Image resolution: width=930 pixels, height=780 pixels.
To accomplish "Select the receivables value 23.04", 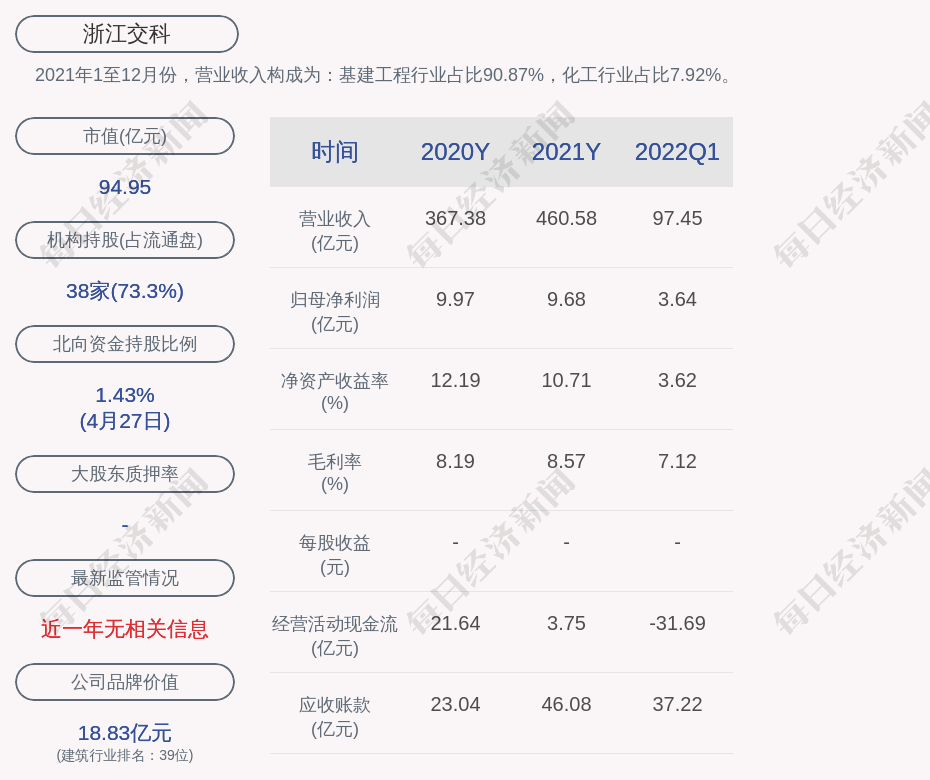I will pyautogui.click(x=455, y=705).
